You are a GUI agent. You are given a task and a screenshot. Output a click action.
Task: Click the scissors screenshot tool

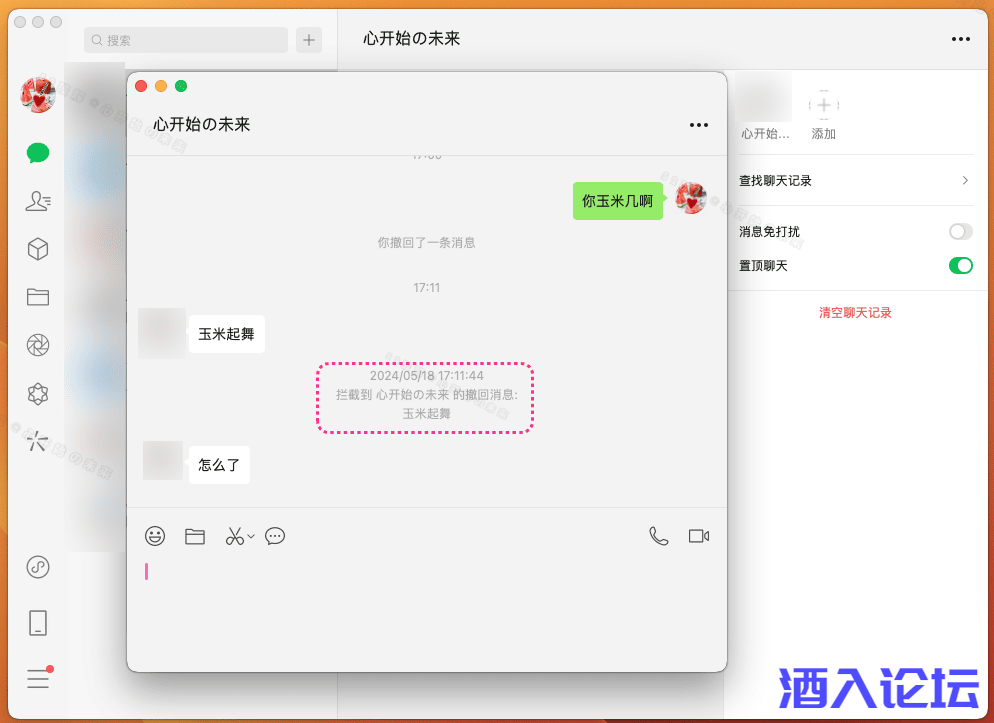tap(234, 536)
